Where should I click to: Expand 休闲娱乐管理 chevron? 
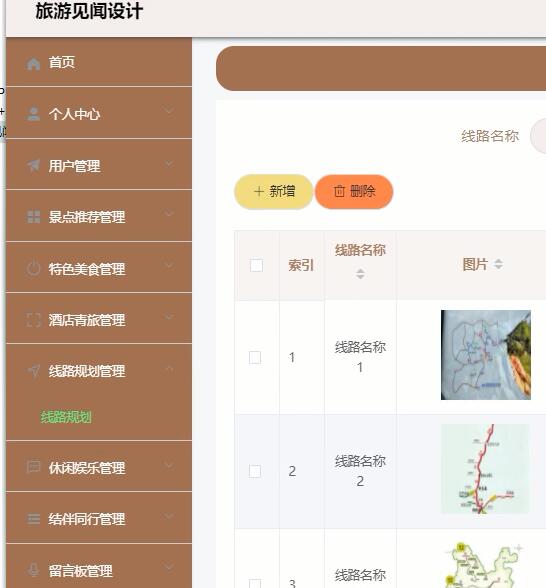click(x=169, y=465)
